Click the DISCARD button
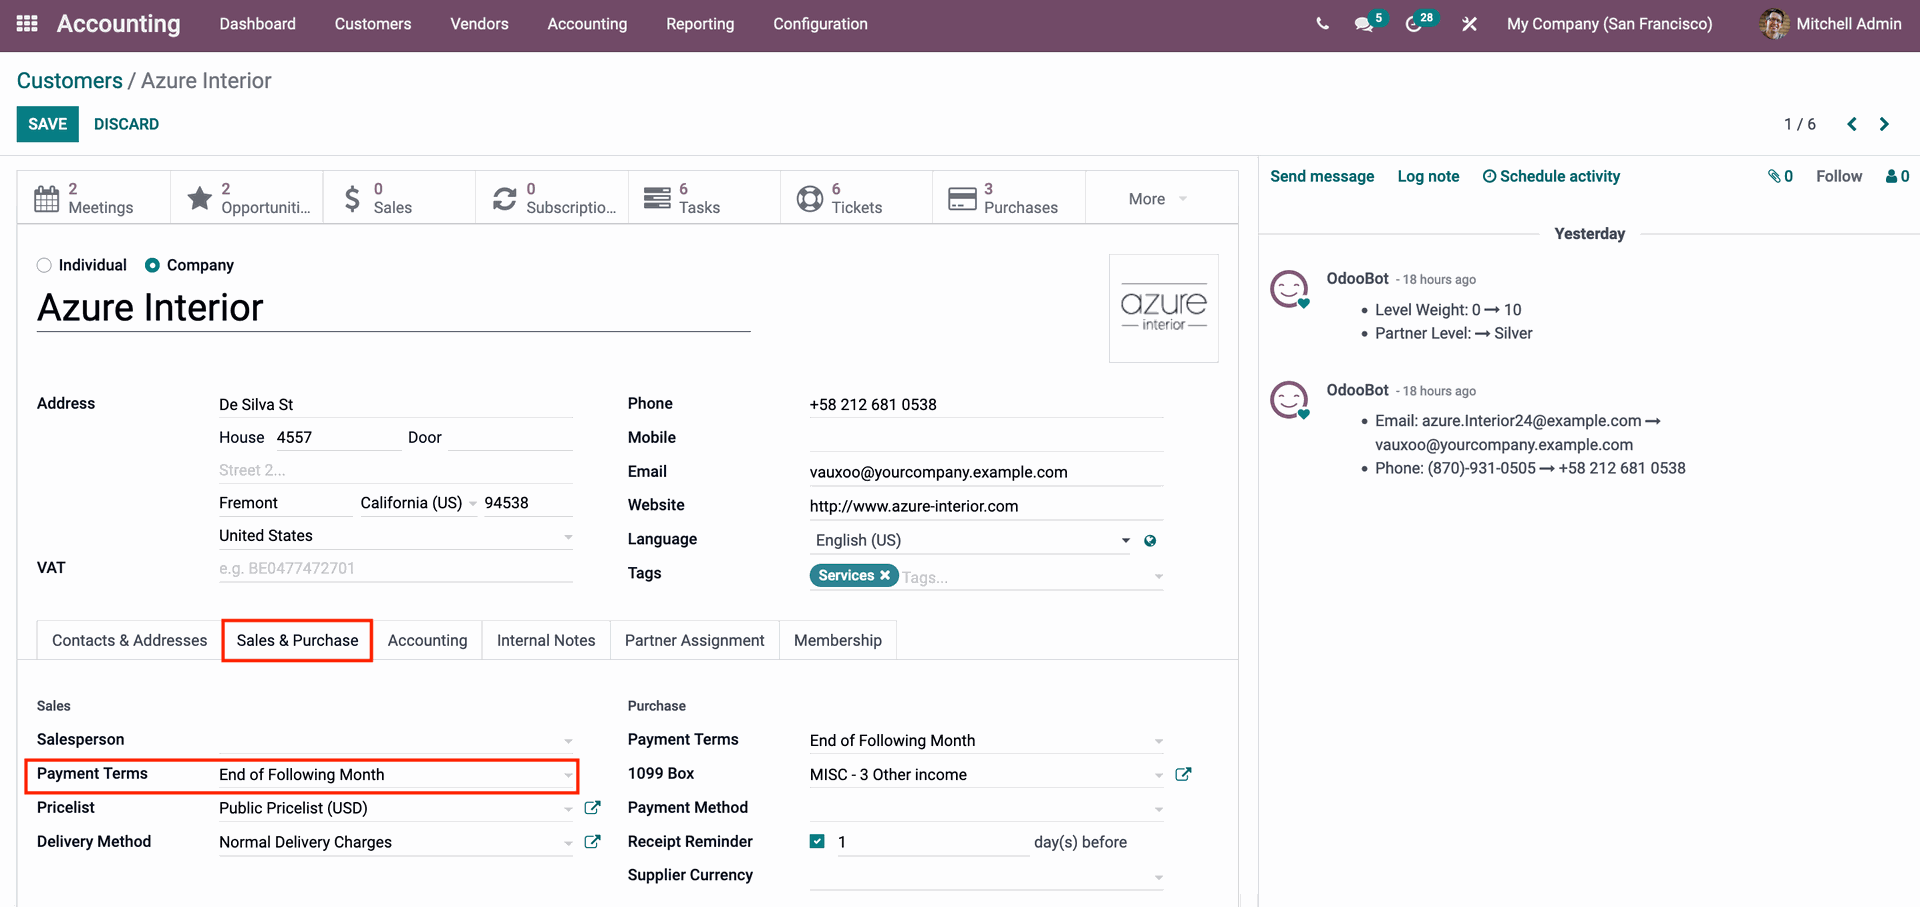 pos(126,124)
